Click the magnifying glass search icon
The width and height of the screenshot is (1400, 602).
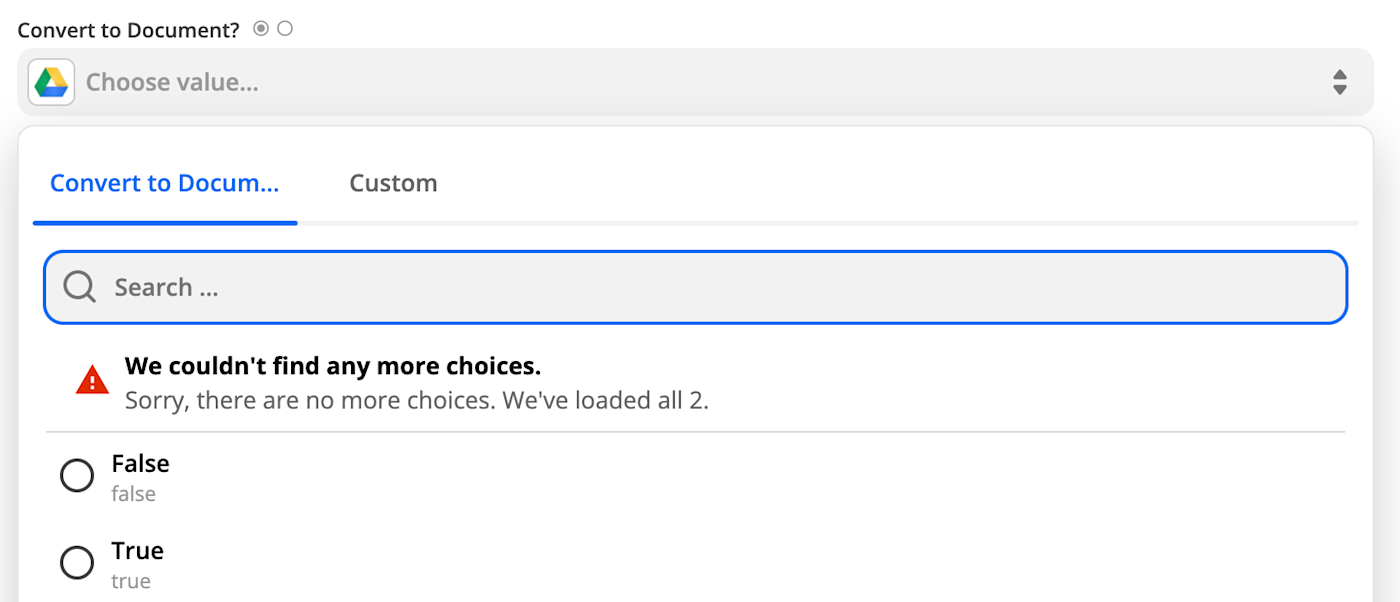[x=80, y=288]
